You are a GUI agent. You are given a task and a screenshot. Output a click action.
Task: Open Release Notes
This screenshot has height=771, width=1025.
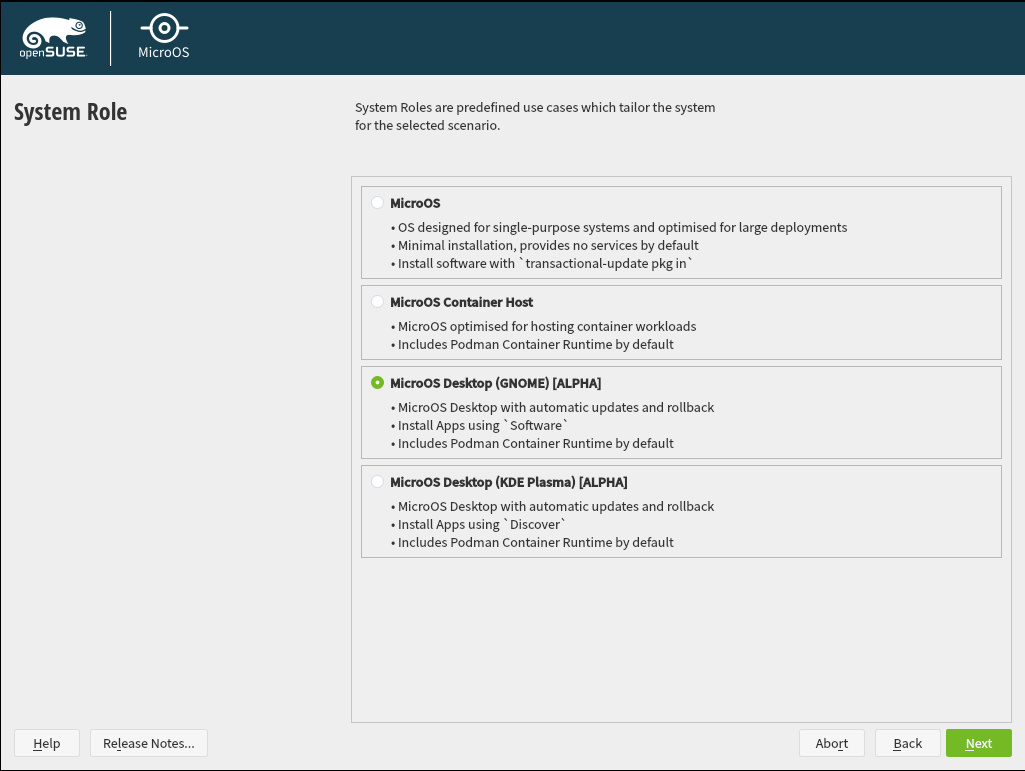pyautogui.click(x=149, y=744)
